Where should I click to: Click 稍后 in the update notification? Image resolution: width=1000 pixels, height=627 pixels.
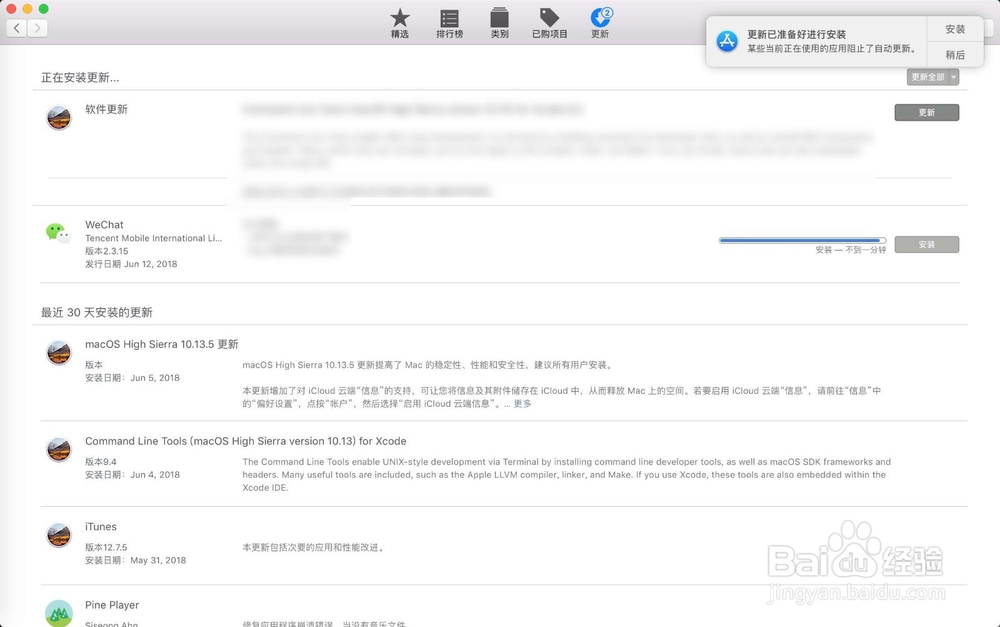tap(955, 55)
